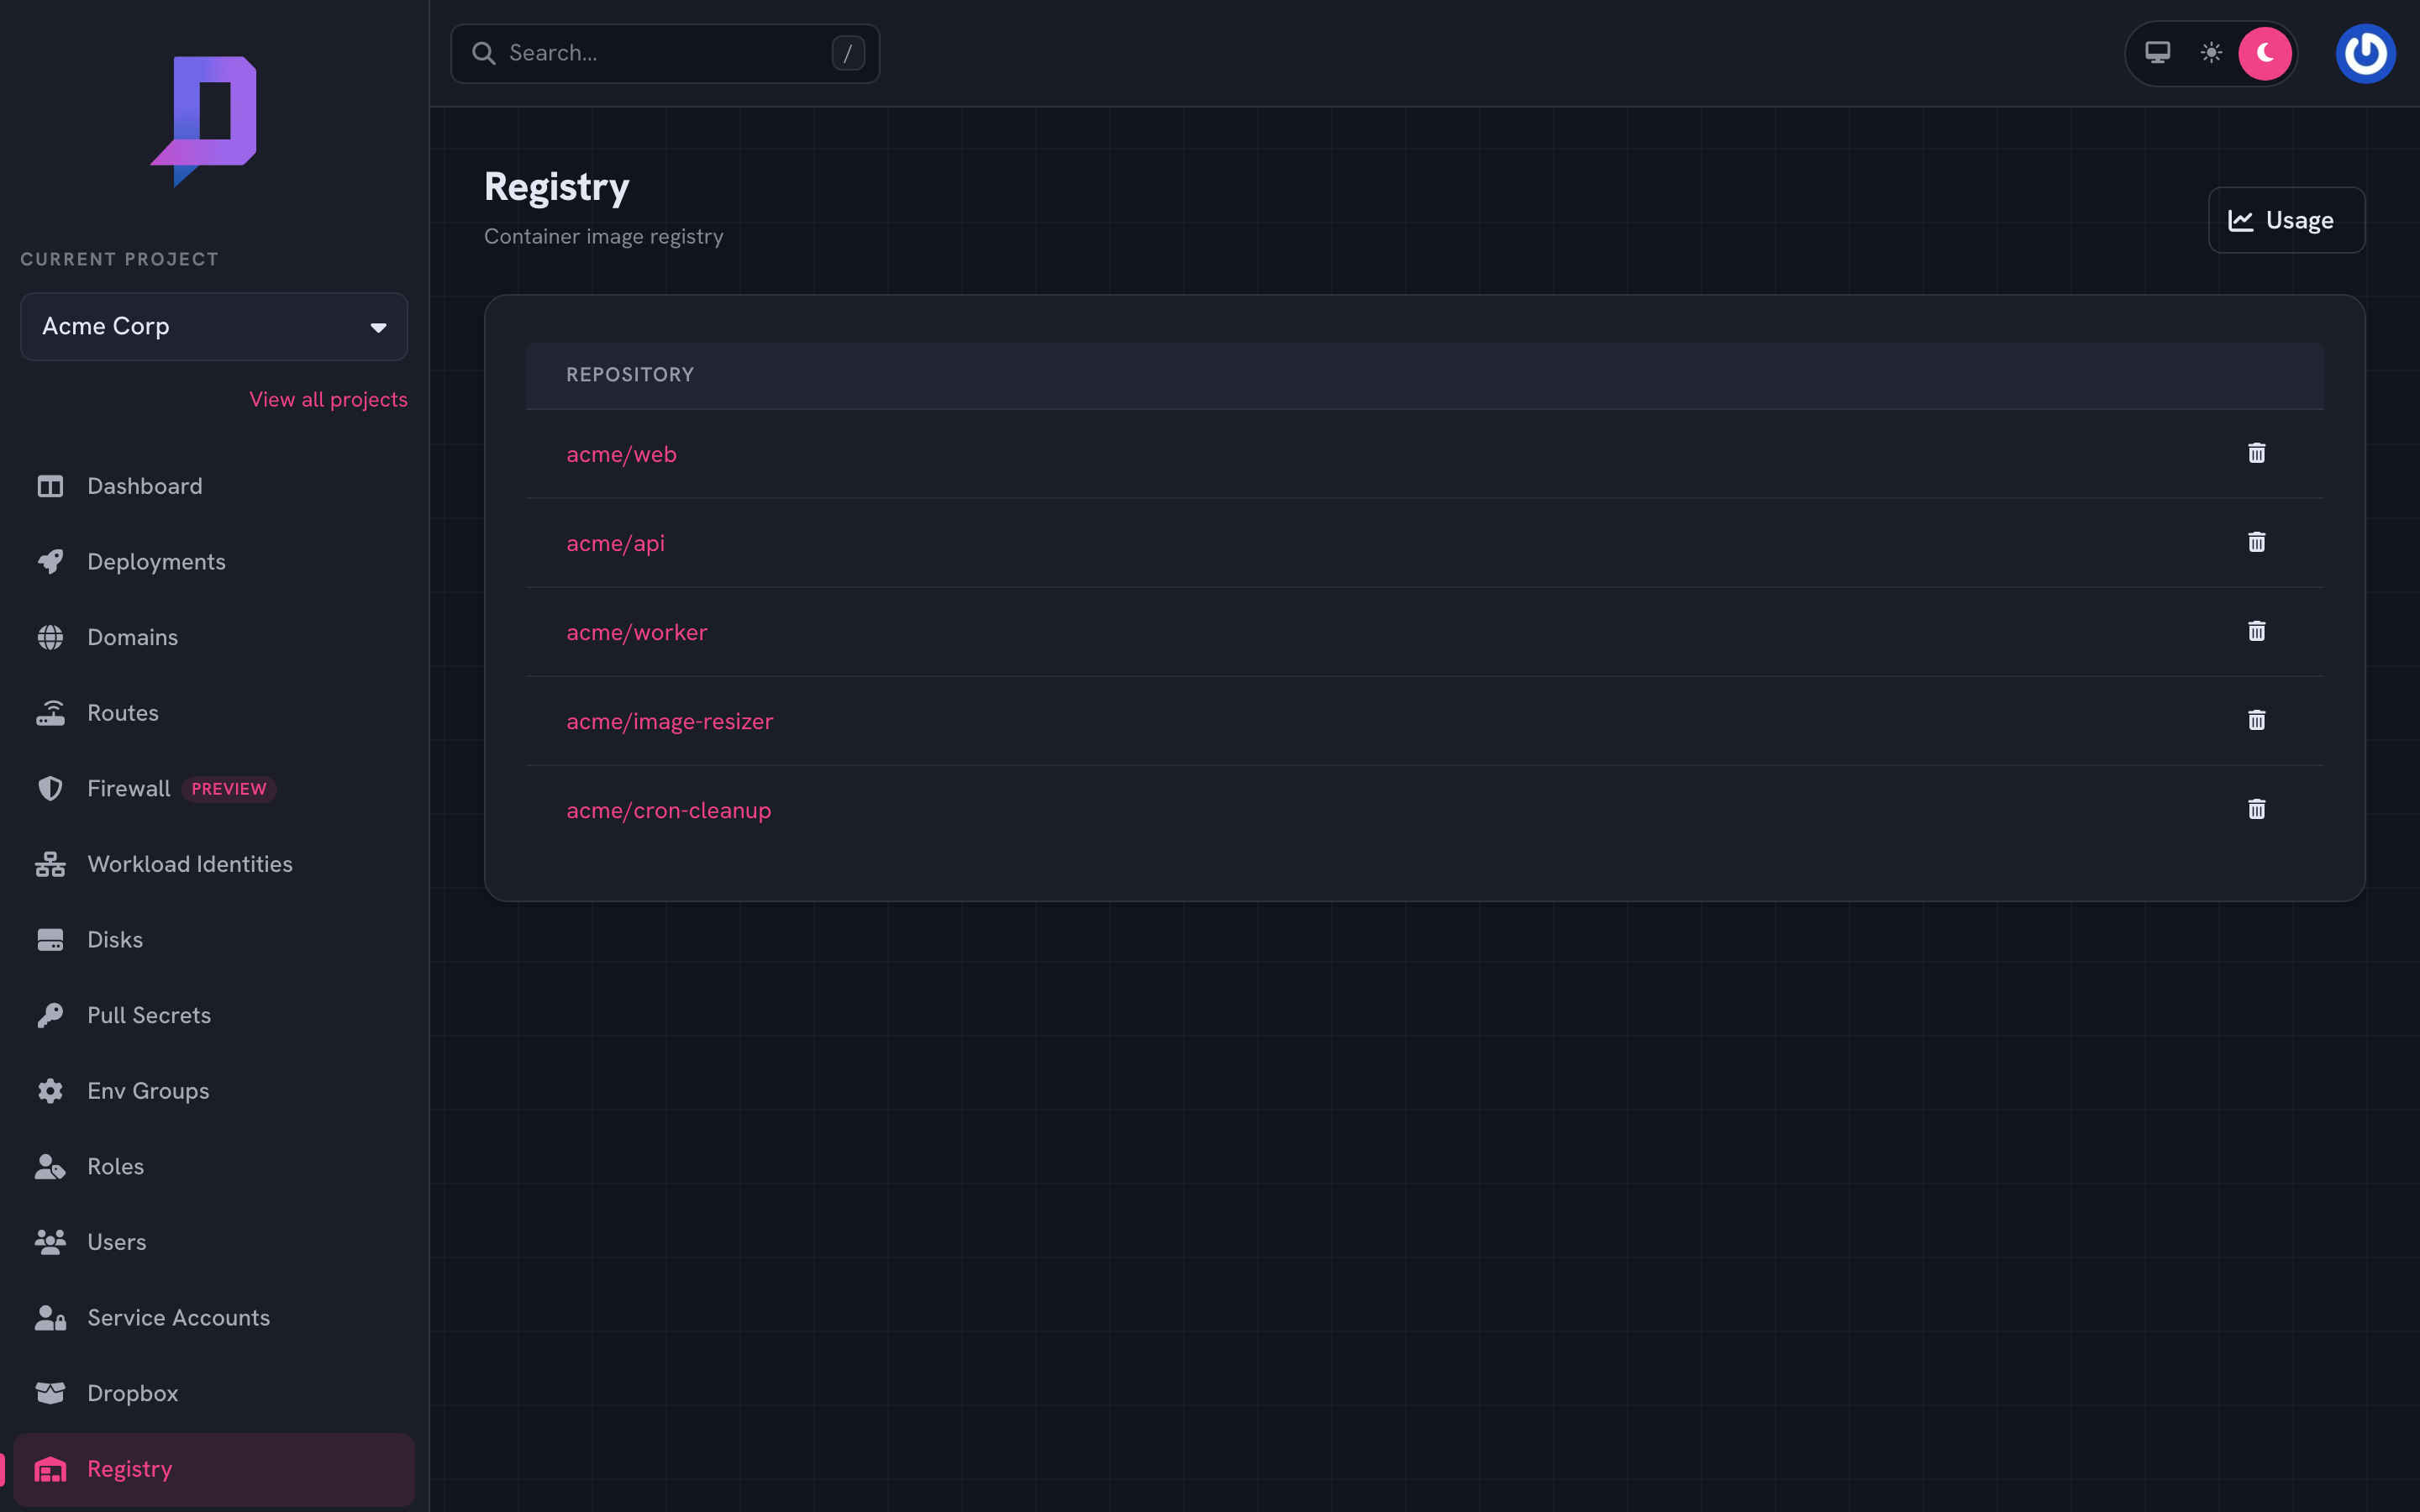Switch to system theme monitor icon

coord(2157,53)
